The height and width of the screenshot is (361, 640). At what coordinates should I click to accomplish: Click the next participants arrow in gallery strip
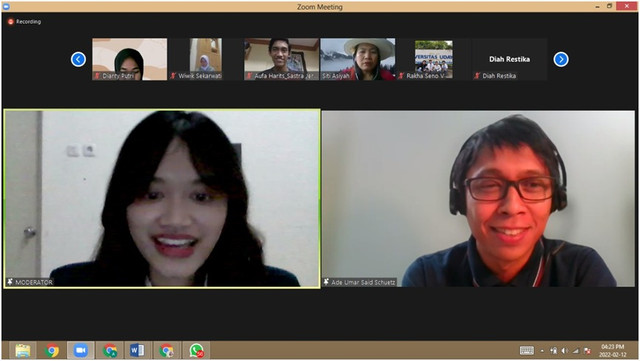[x=561, y=59]
